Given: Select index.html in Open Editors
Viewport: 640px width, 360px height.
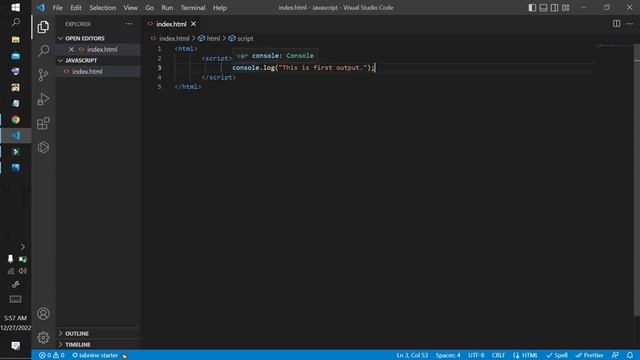Looking at the screenshot, I should (x=98, y=49).
